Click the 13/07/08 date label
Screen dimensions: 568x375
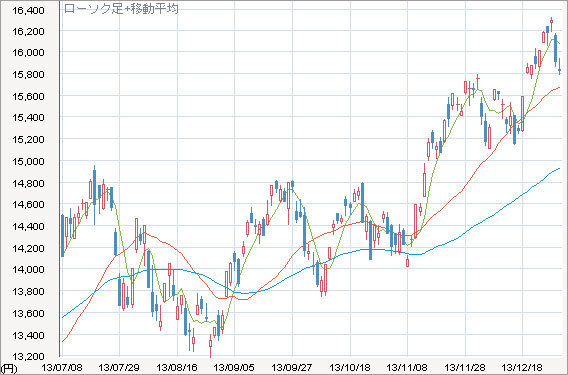pyautogui.click(x=62, y=368)
